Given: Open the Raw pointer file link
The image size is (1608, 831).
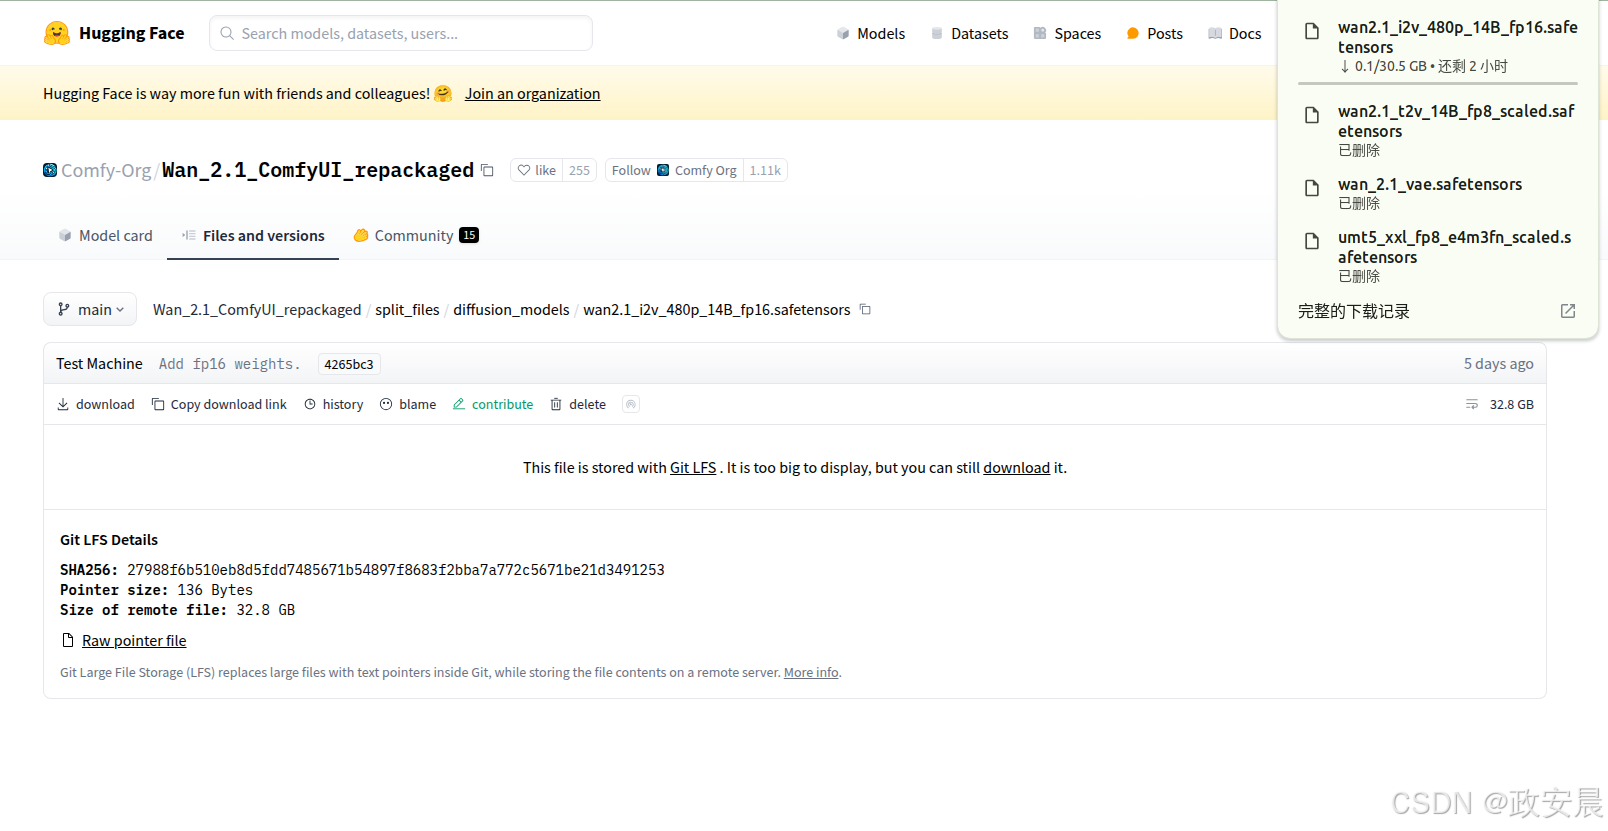Looking at the screenshot, I should [134, 640].
